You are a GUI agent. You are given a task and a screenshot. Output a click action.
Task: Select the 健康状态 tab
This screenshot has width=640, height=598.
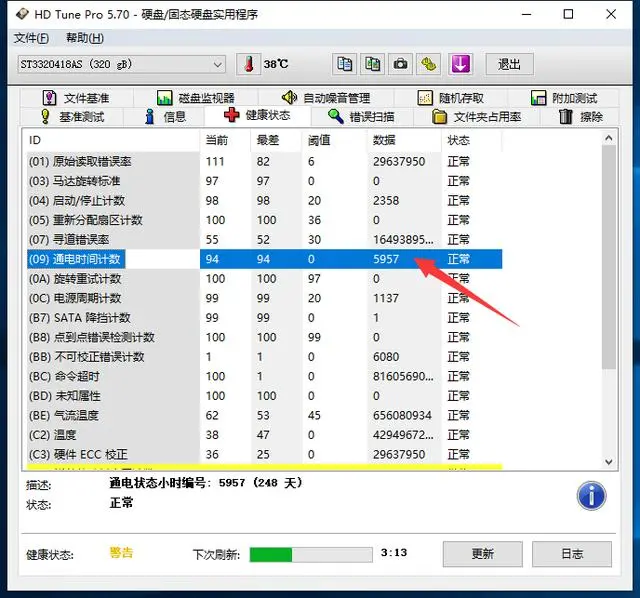pyautogui.click(x=258, y=116)
